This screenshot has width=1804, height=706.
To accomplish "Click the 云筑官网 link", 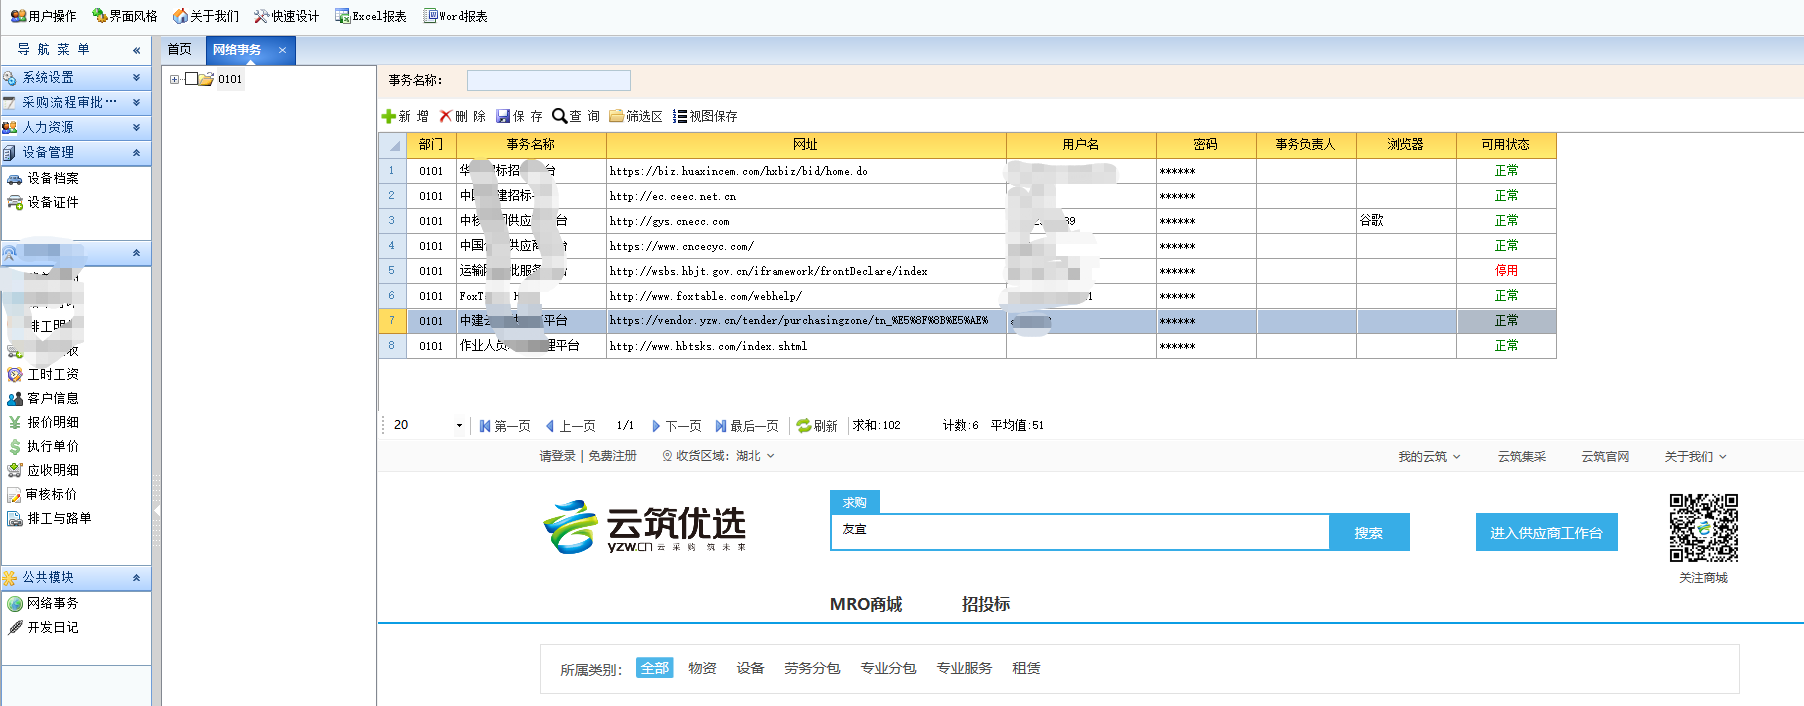I will coord(1605,457).
